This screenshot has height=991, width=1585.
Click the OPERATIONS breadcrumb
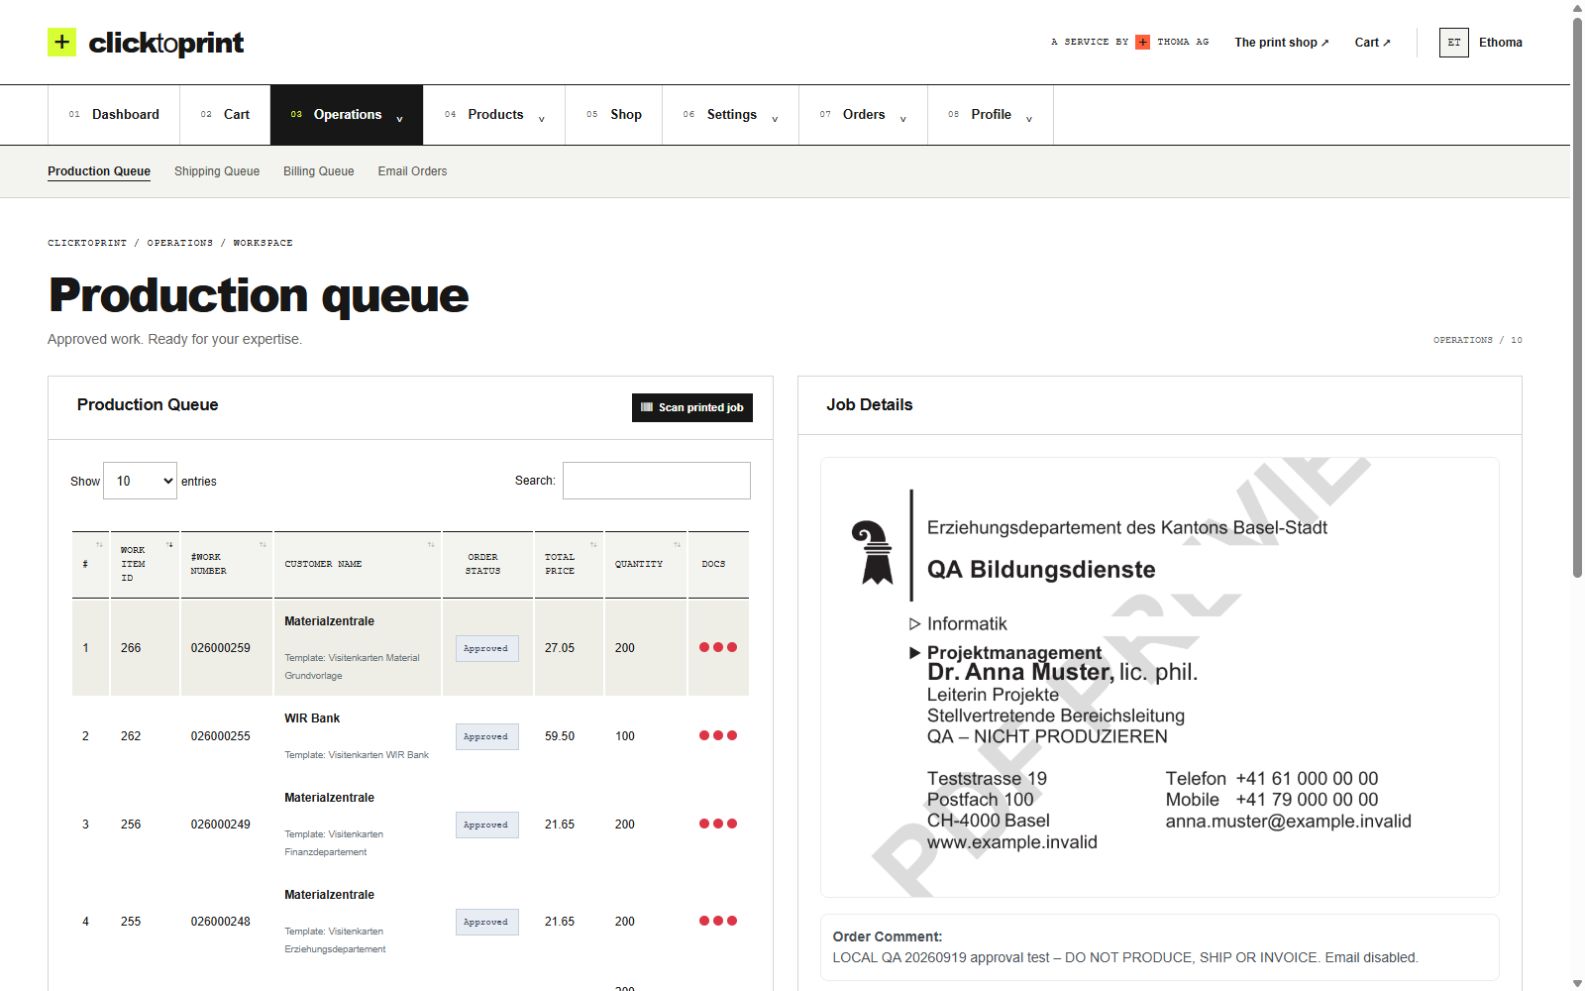[x=180, y=243]
